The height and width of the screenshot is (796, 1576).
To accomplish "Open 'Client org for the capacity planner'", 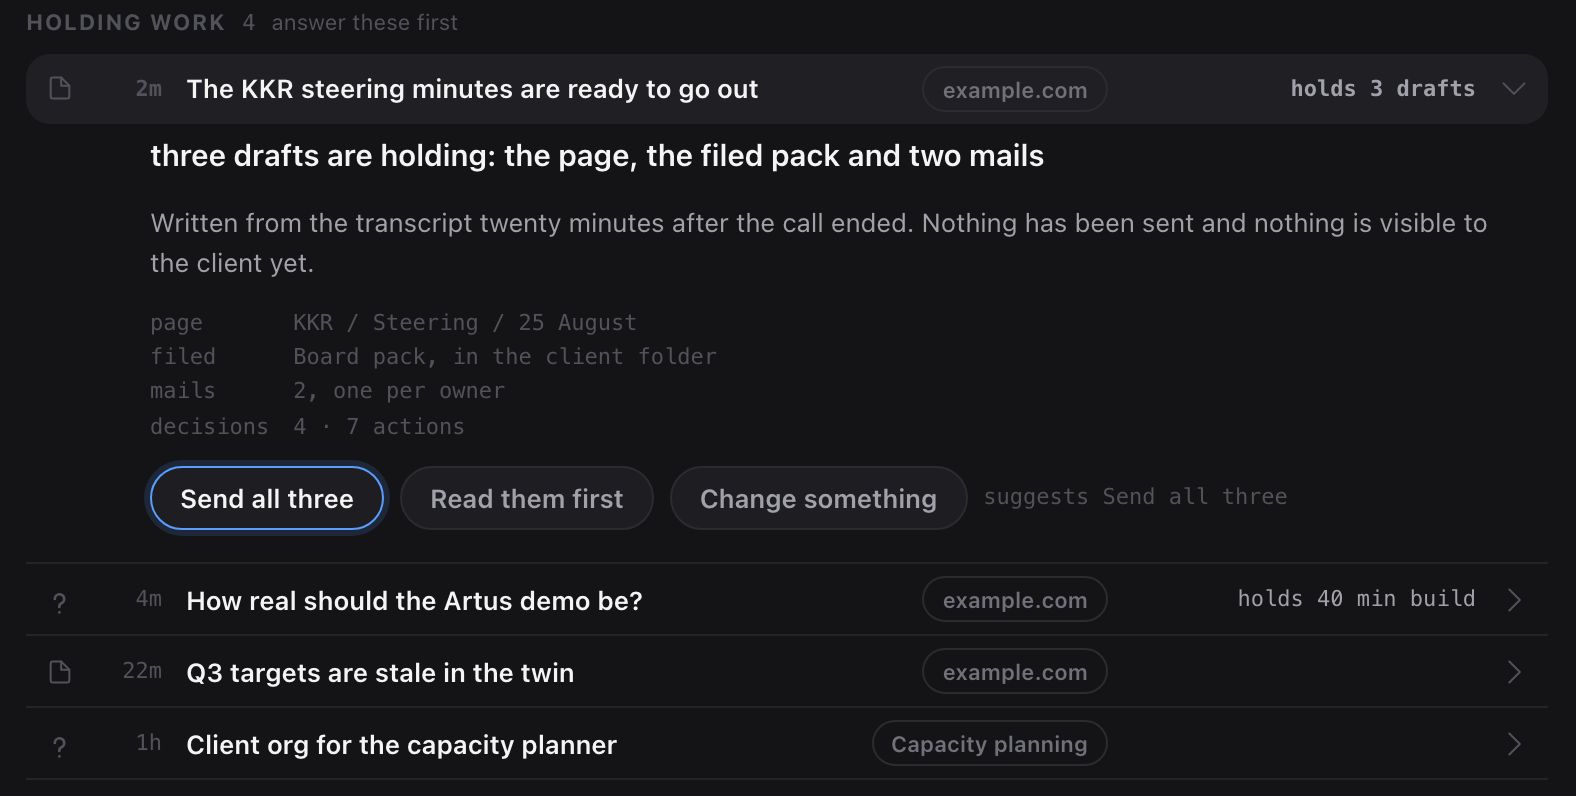I will tap(401, 745).
